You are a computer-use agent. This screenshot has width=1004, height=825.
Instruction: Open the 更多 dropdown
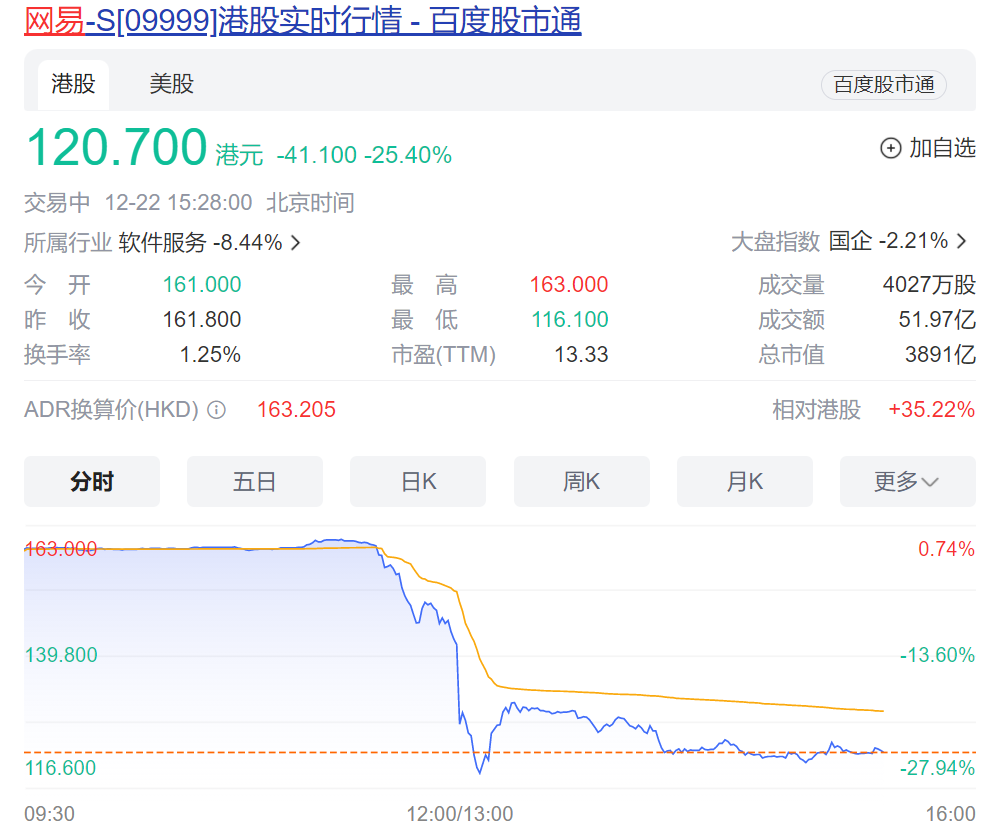tap(908, 482)
